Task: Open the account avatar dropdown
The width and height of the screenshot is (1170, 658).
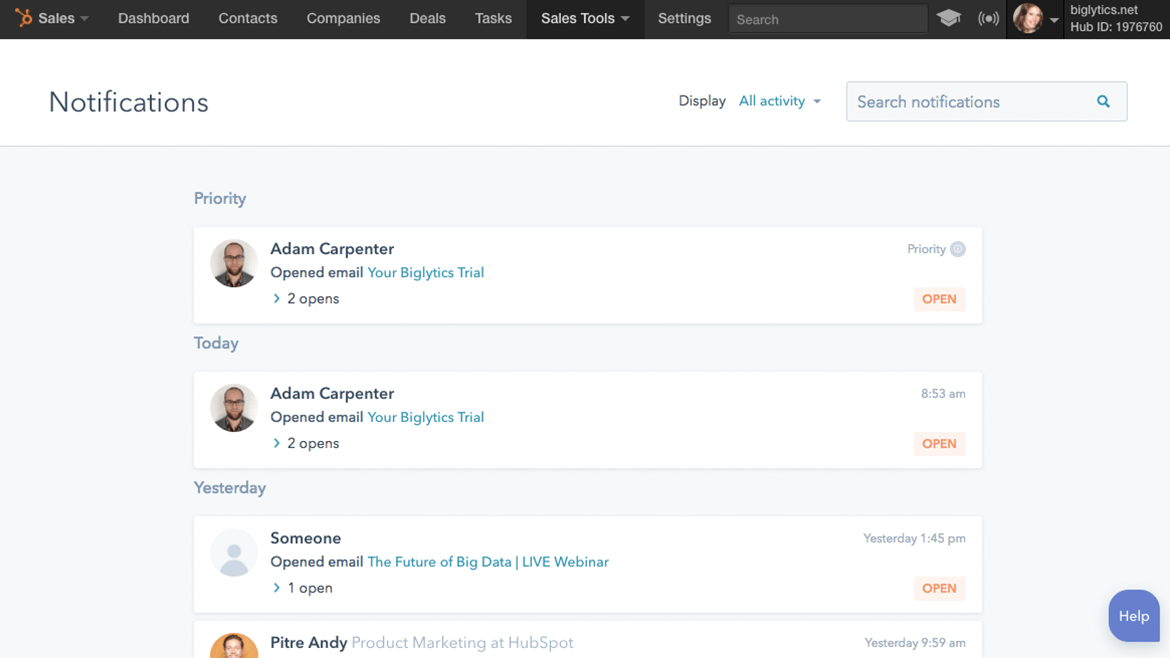Action: click(x=1030, y=19)
